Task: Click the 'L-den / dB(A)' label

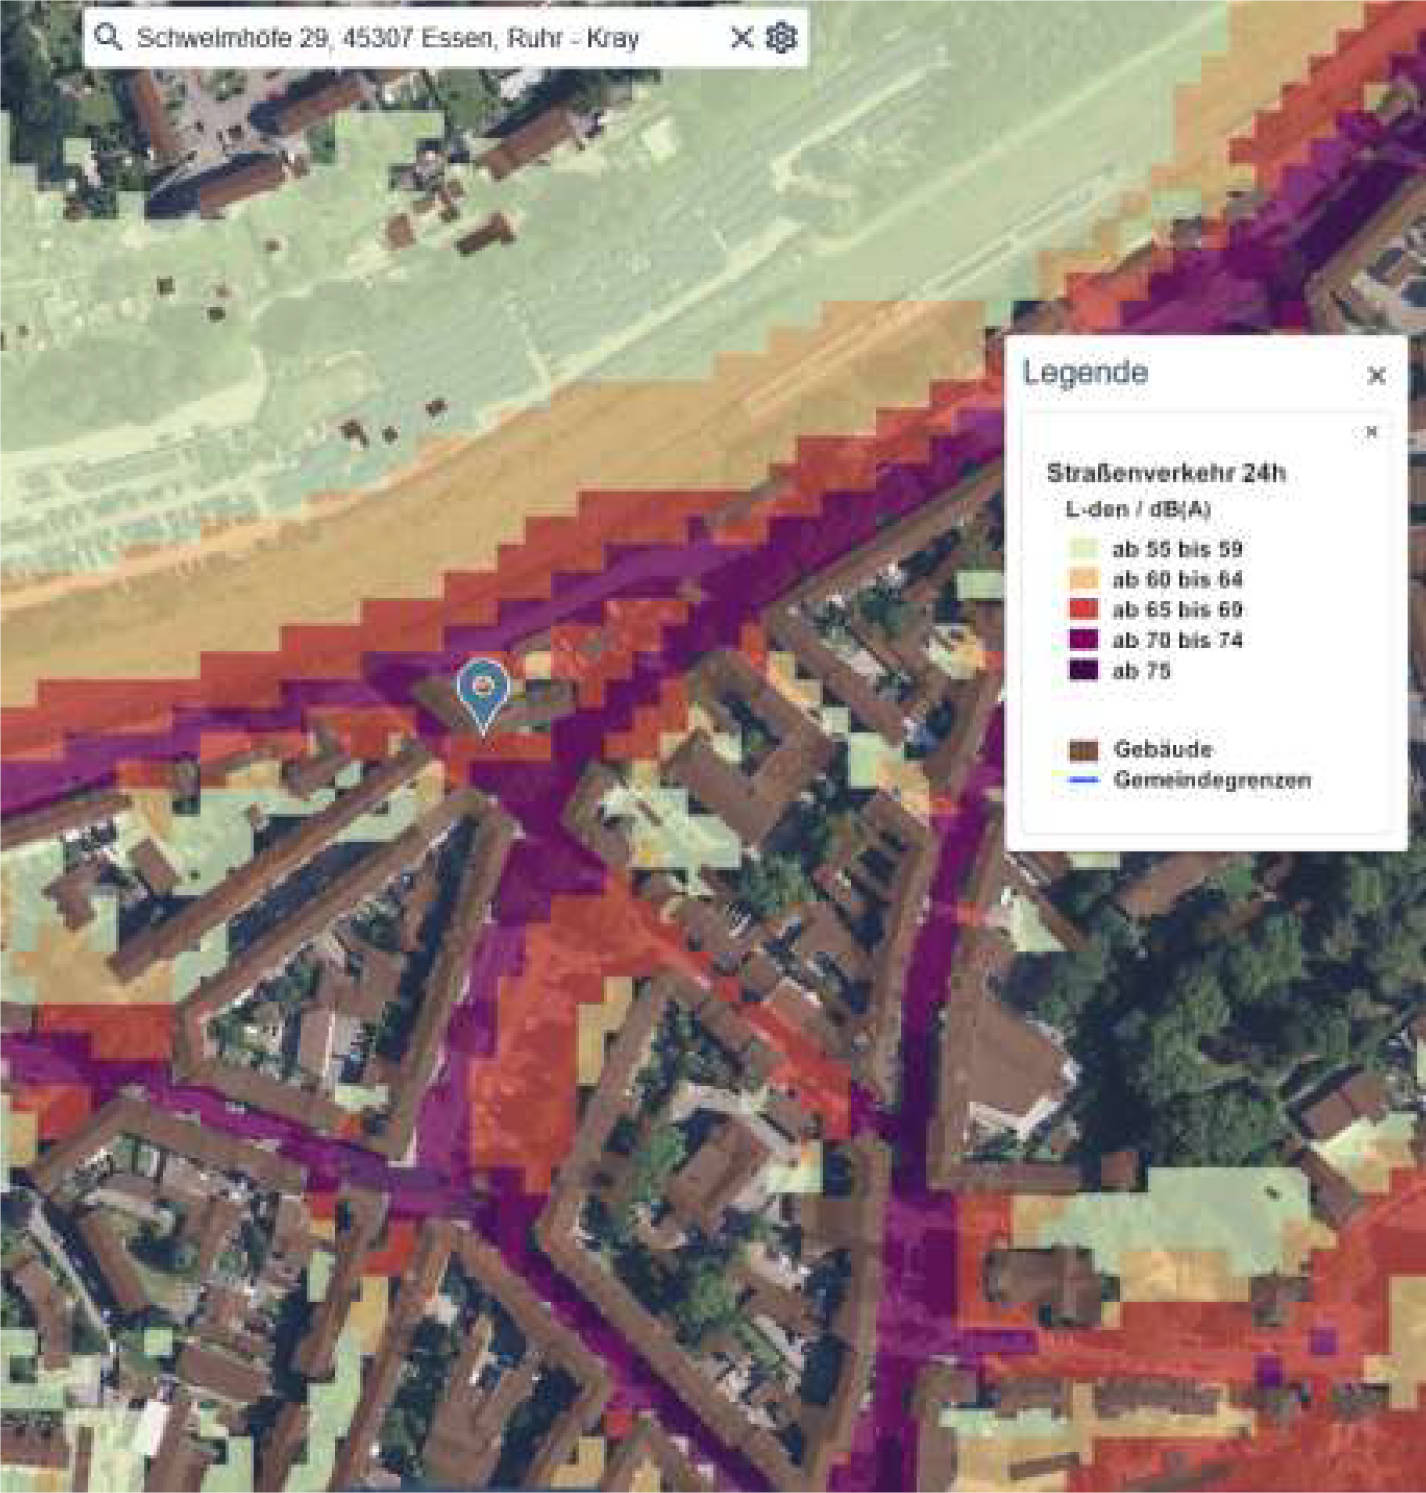Action: click(x=1138, y=510)
